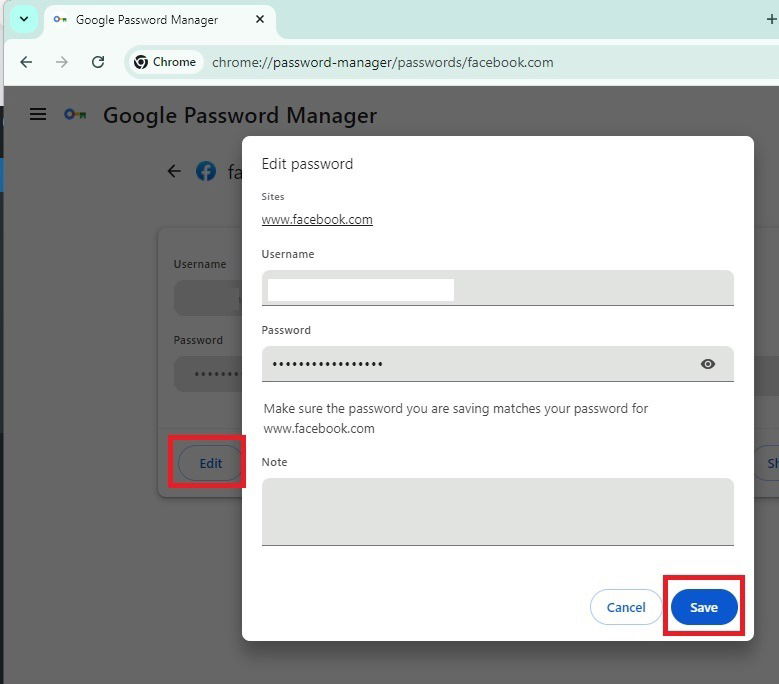The height and width of the screenshot is (684, 779).
Task: Click the chrome://password-manager URL in address bar
Action: 383,63
